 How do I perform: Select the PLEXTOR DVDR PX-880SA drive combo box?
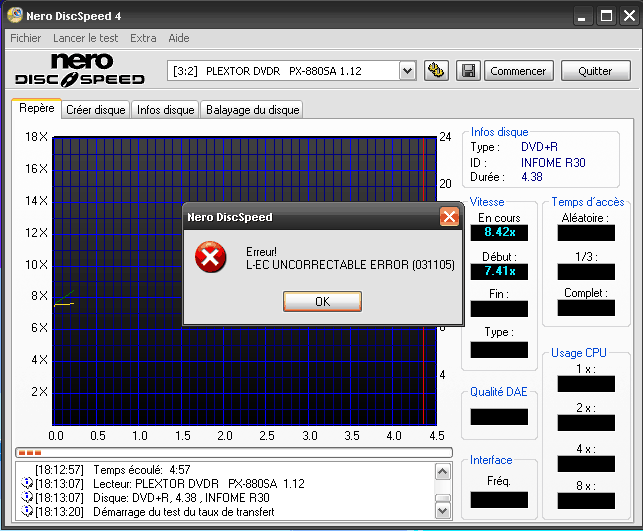[x=292, y=71]
